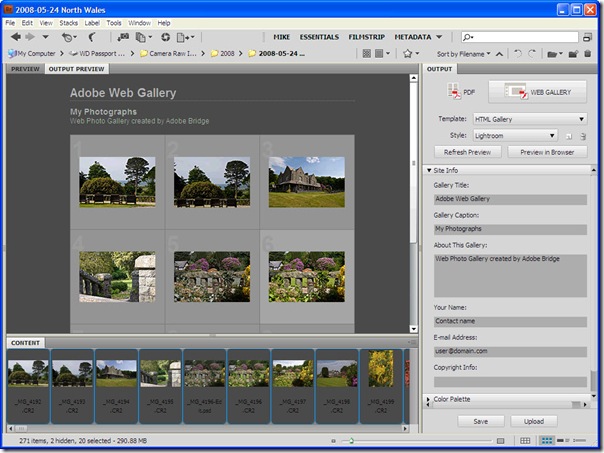Switch to the PREVIEW tab
This screenshot has width=604, height=453.
[x=25, y=69]
